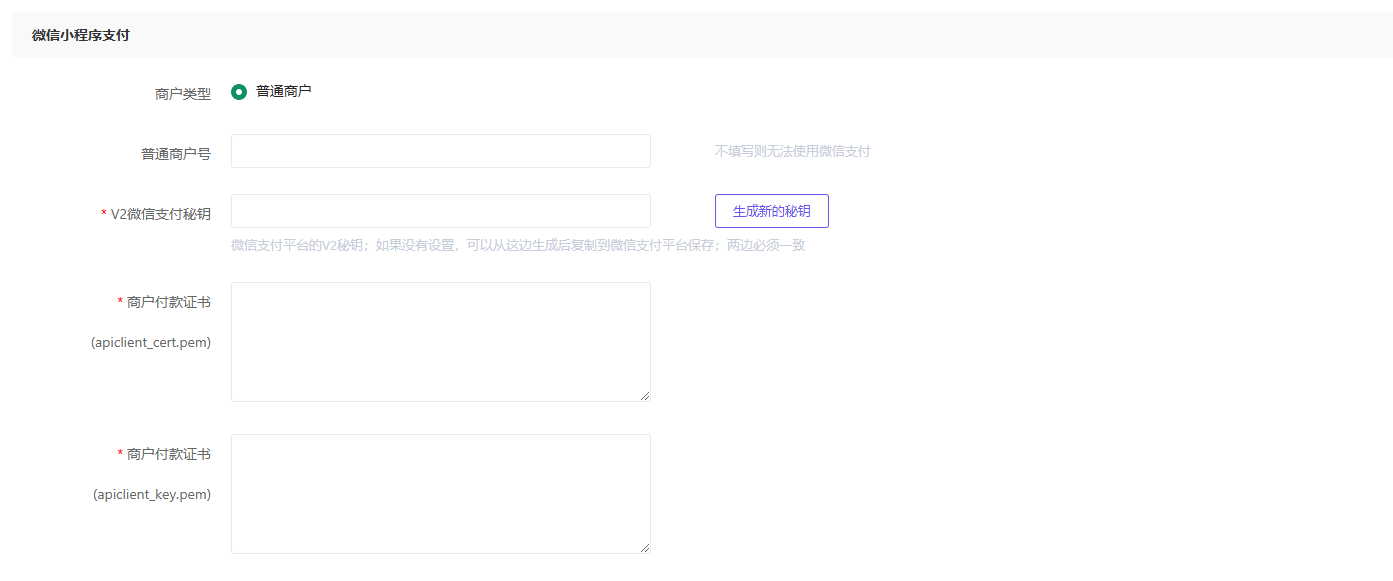The width and height of the screenshot is (1393, 581).
Task: Click the 不填写则无法使用微信支付 hint text
Action: (x=792, y=152)
